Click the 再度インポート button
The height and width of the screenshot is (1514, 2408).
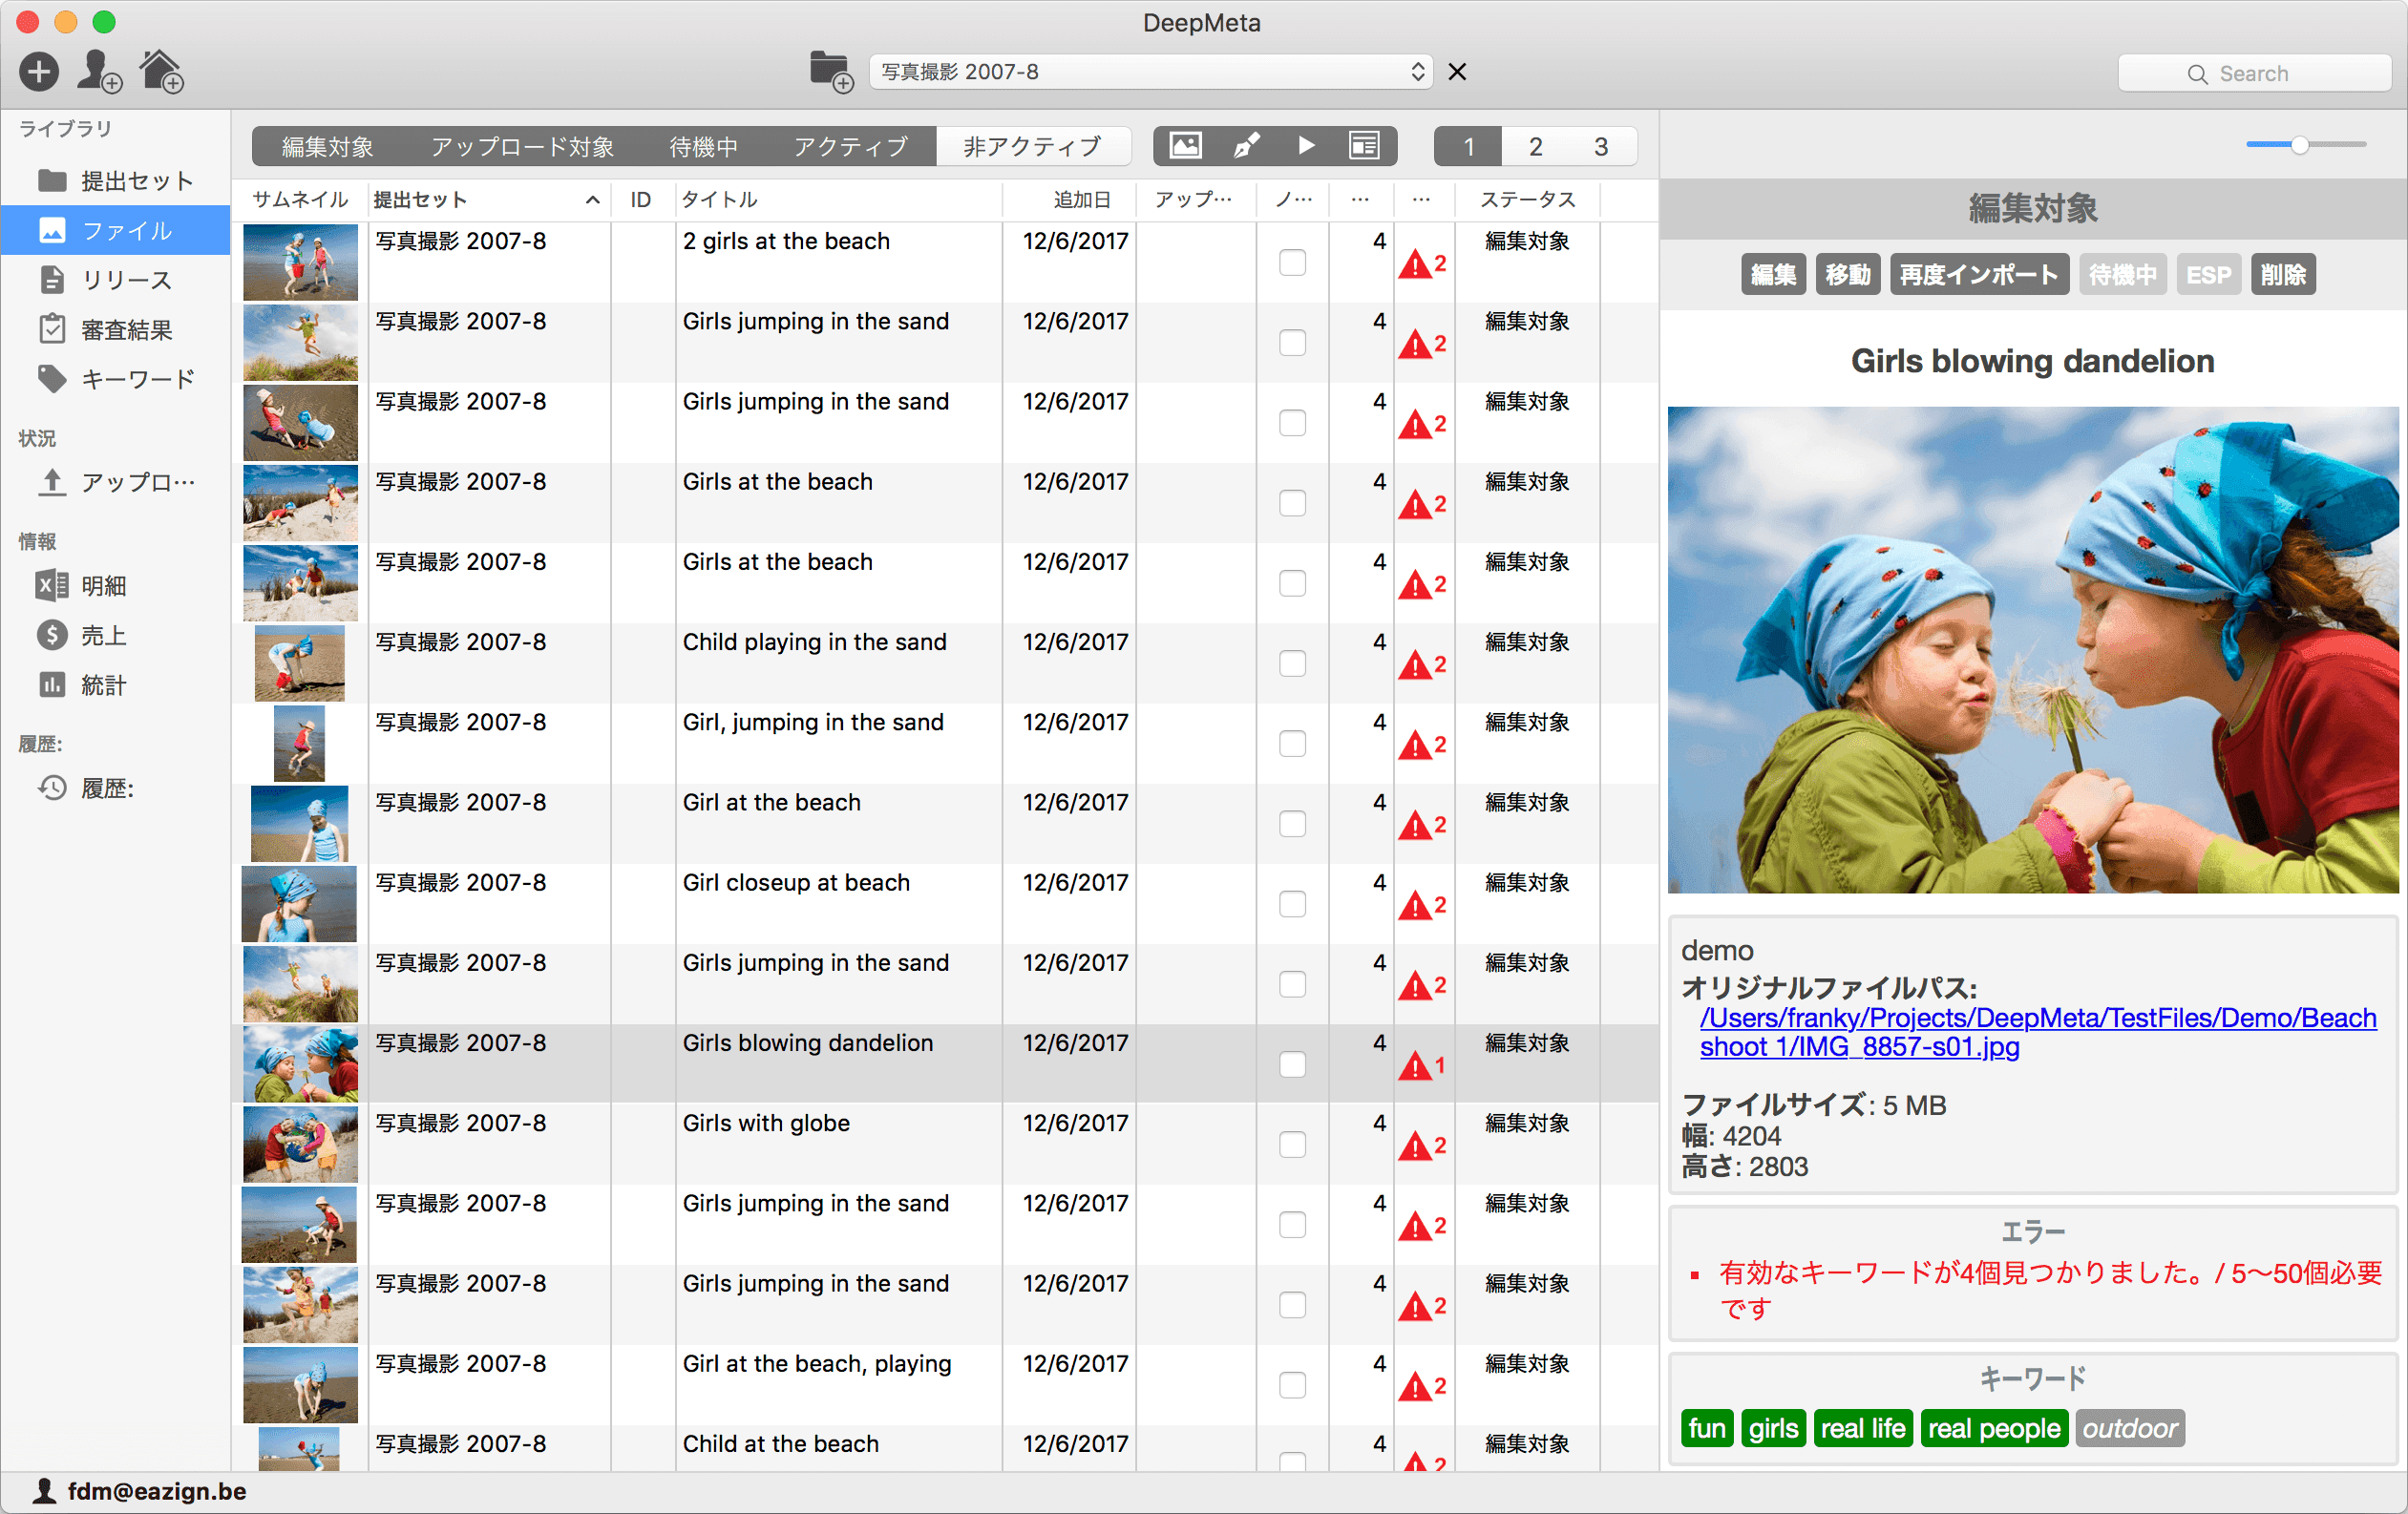tap(1979, 274)
